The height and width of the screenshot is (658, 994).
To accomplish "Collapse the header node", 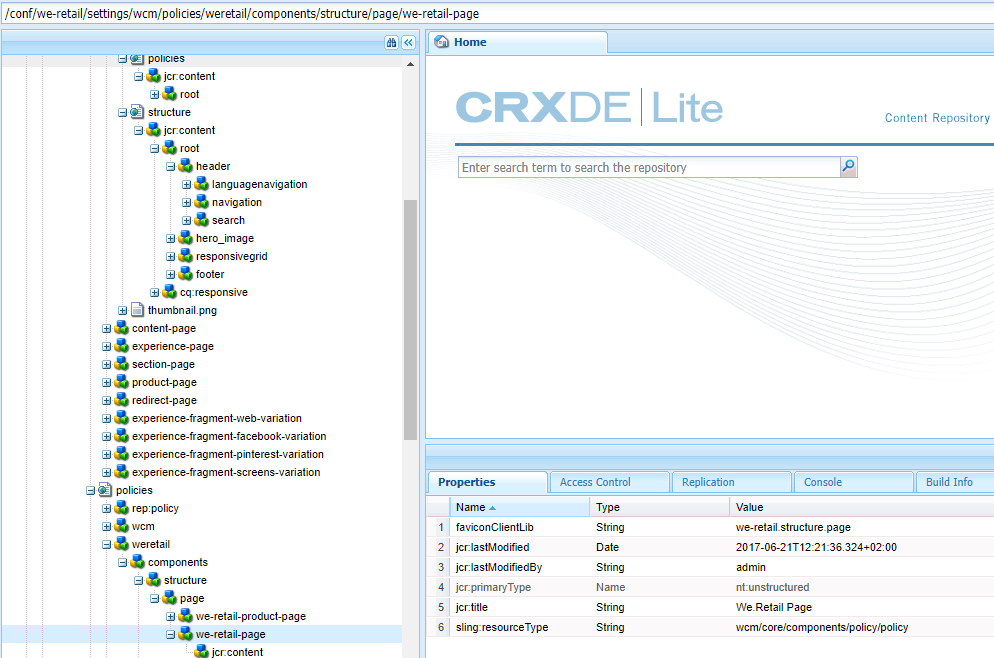I will 171,166.
